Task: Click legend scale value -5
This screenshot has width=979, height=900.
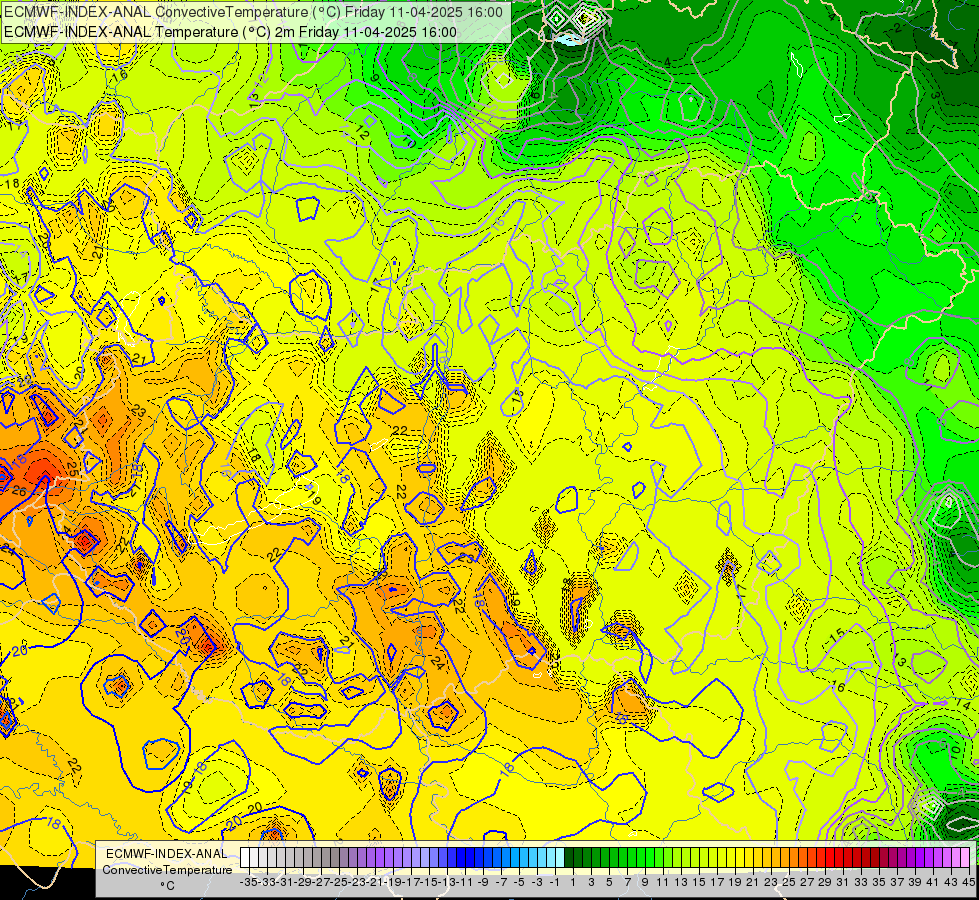Action: (x=519, y=882)
